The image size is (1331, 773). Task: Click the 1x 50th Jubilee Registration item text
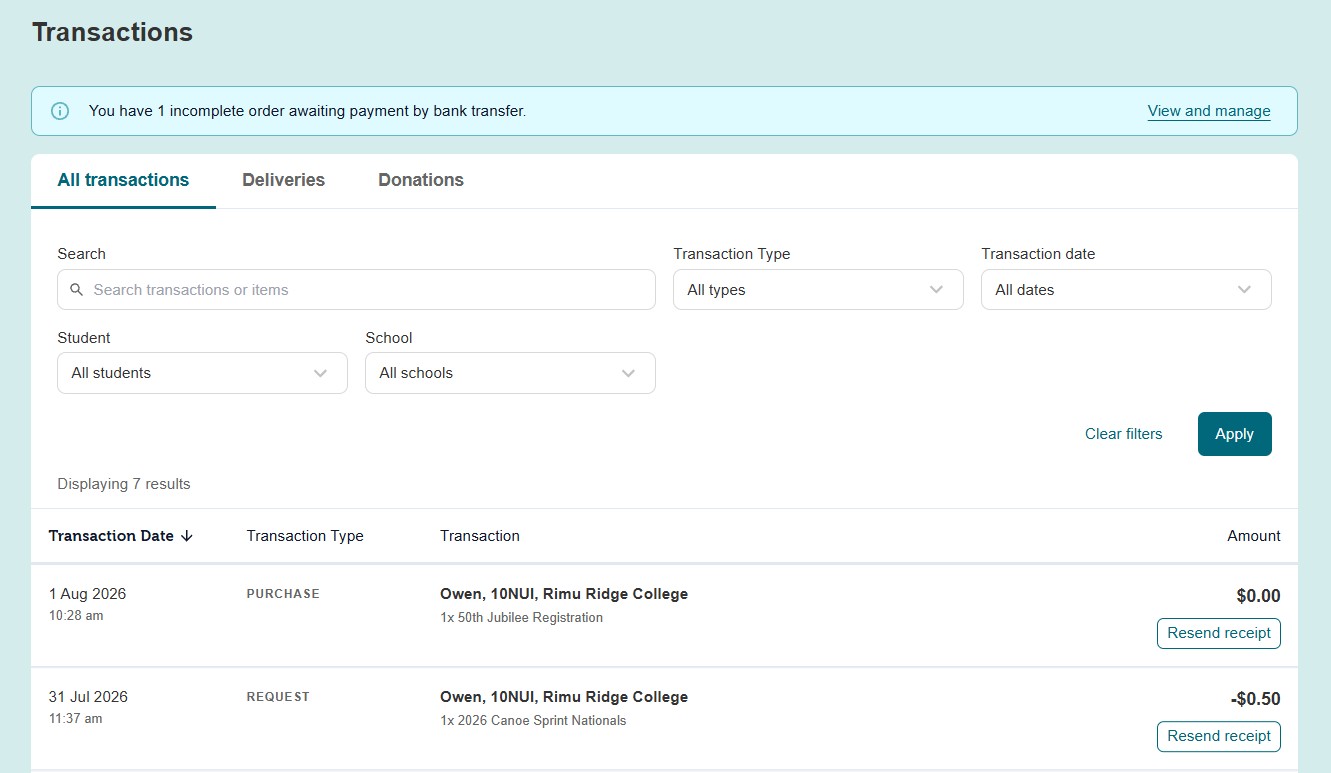coord(521,618)
